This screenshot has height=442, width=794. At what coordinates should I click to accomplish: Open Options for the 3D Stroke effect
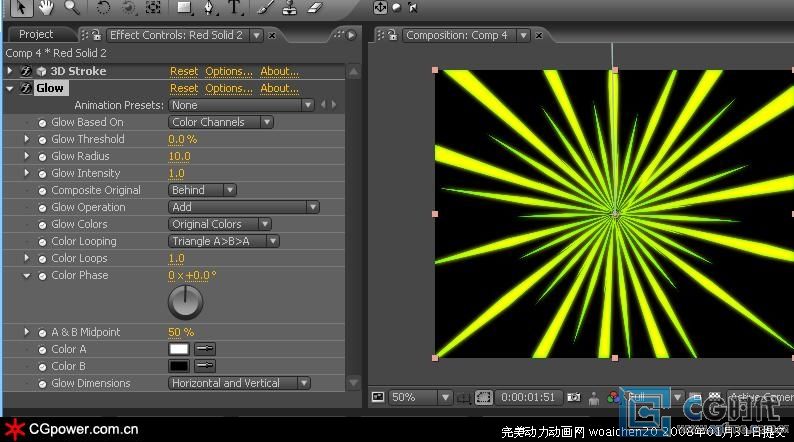(228, 71)
